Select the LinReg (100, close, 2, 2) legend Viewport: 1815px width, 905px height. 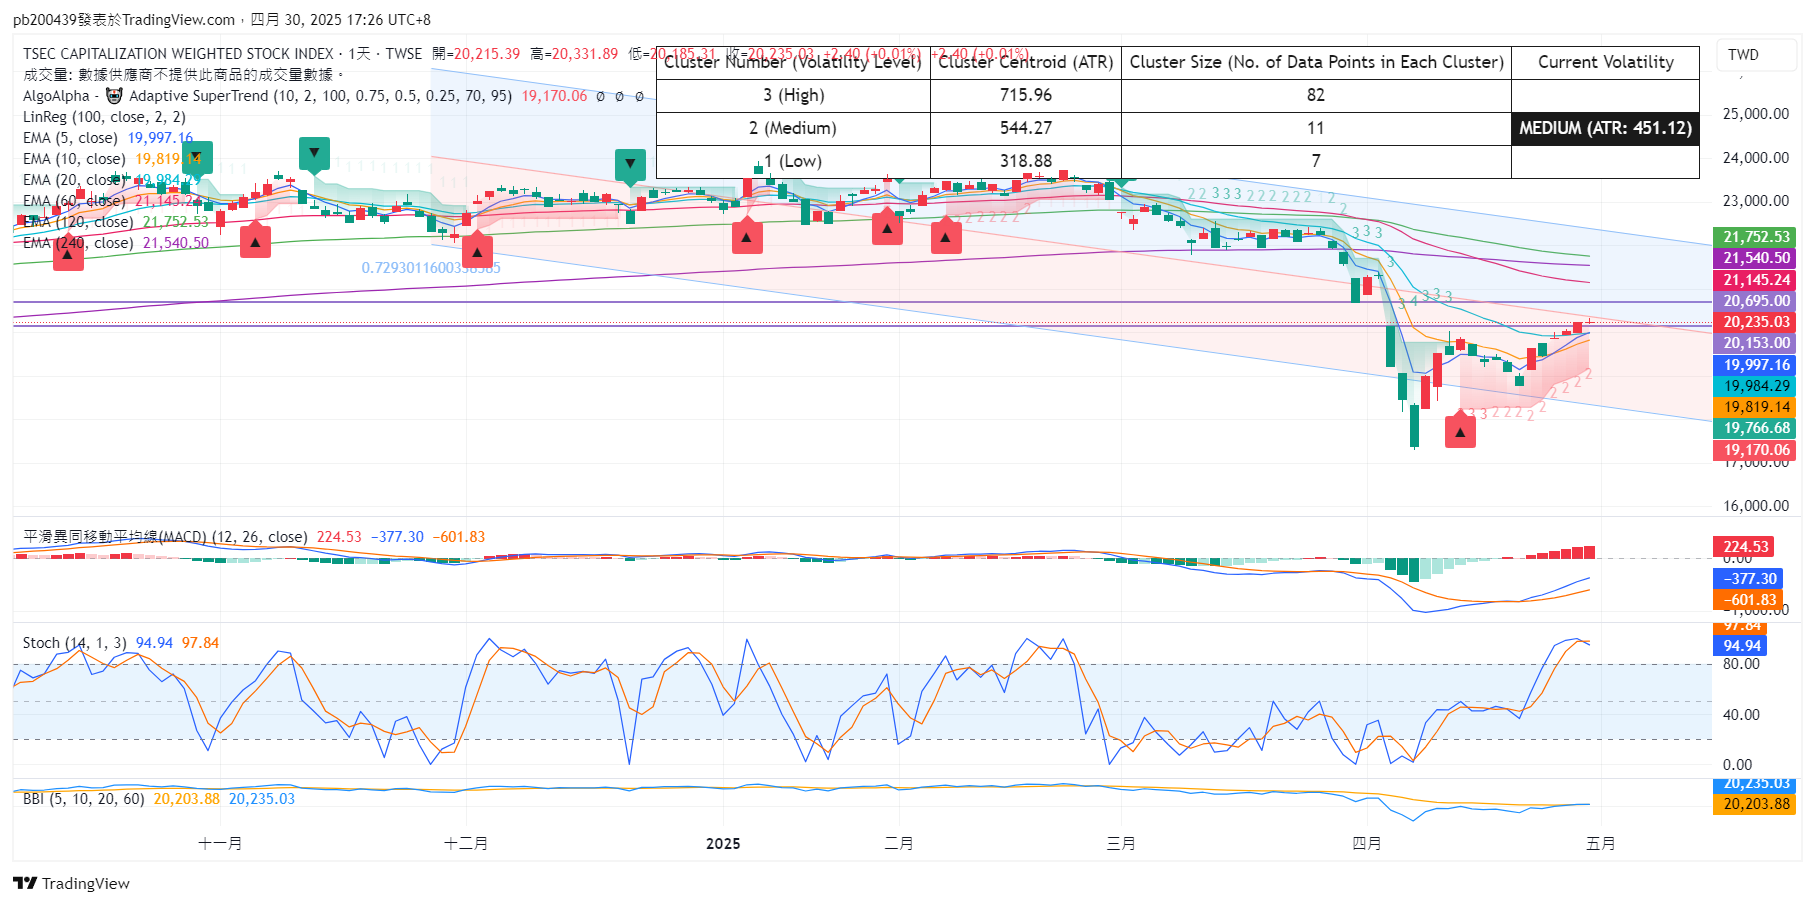pyautogui.click(x=104, y=117)
